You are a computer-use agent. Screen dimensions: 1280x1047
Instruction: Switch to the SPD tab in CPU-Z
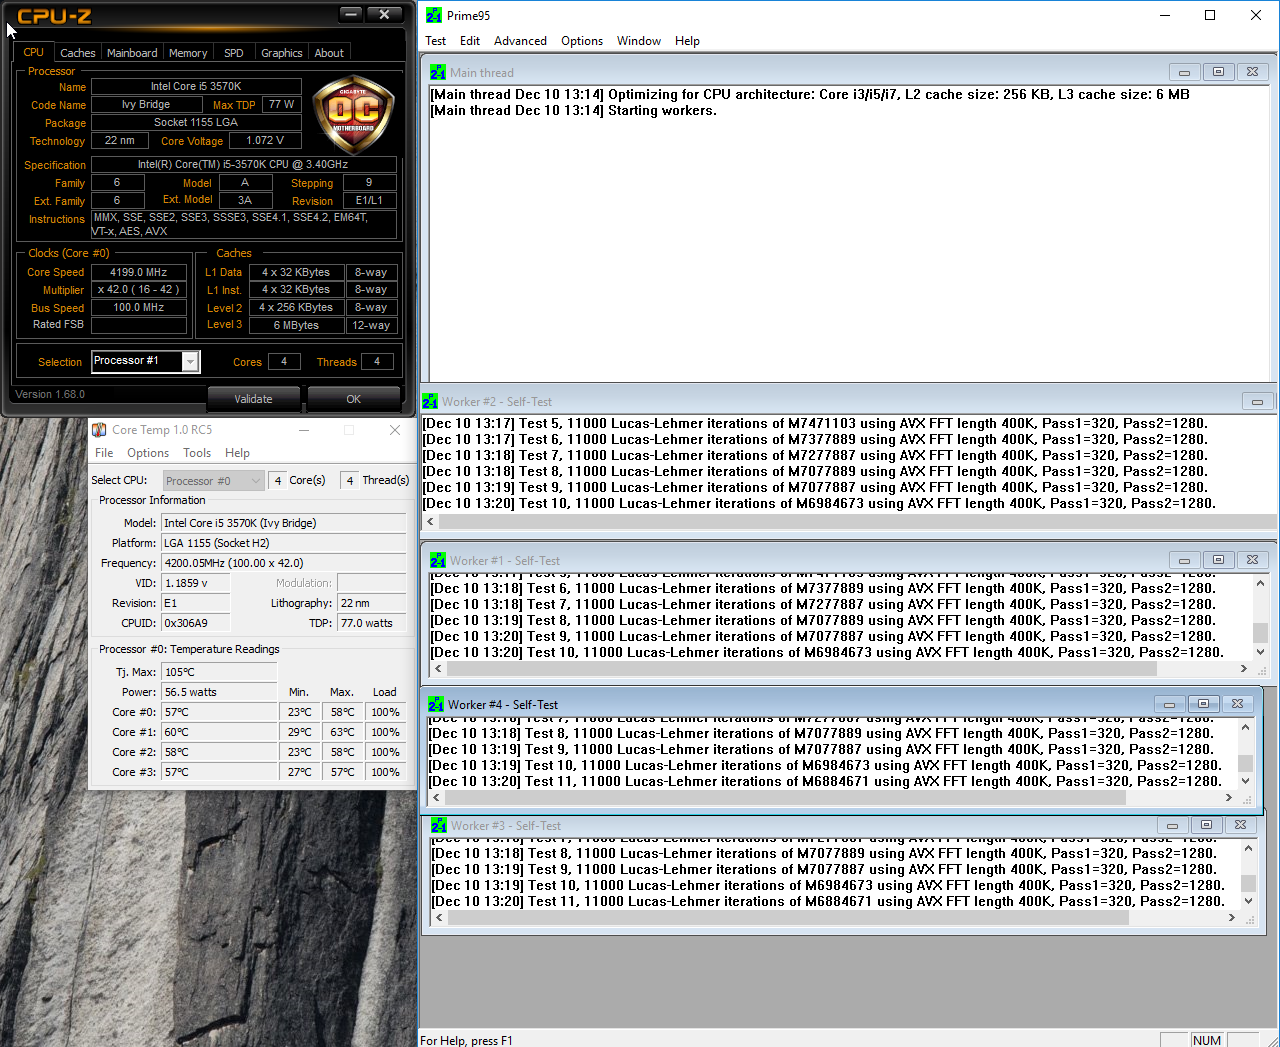(x=234, y=53)
